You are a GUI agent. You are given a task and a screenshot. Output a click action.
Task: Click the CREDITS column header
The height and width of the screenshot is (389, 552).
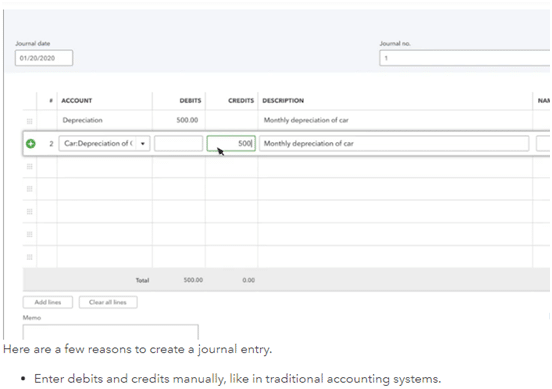coord(241,101)
